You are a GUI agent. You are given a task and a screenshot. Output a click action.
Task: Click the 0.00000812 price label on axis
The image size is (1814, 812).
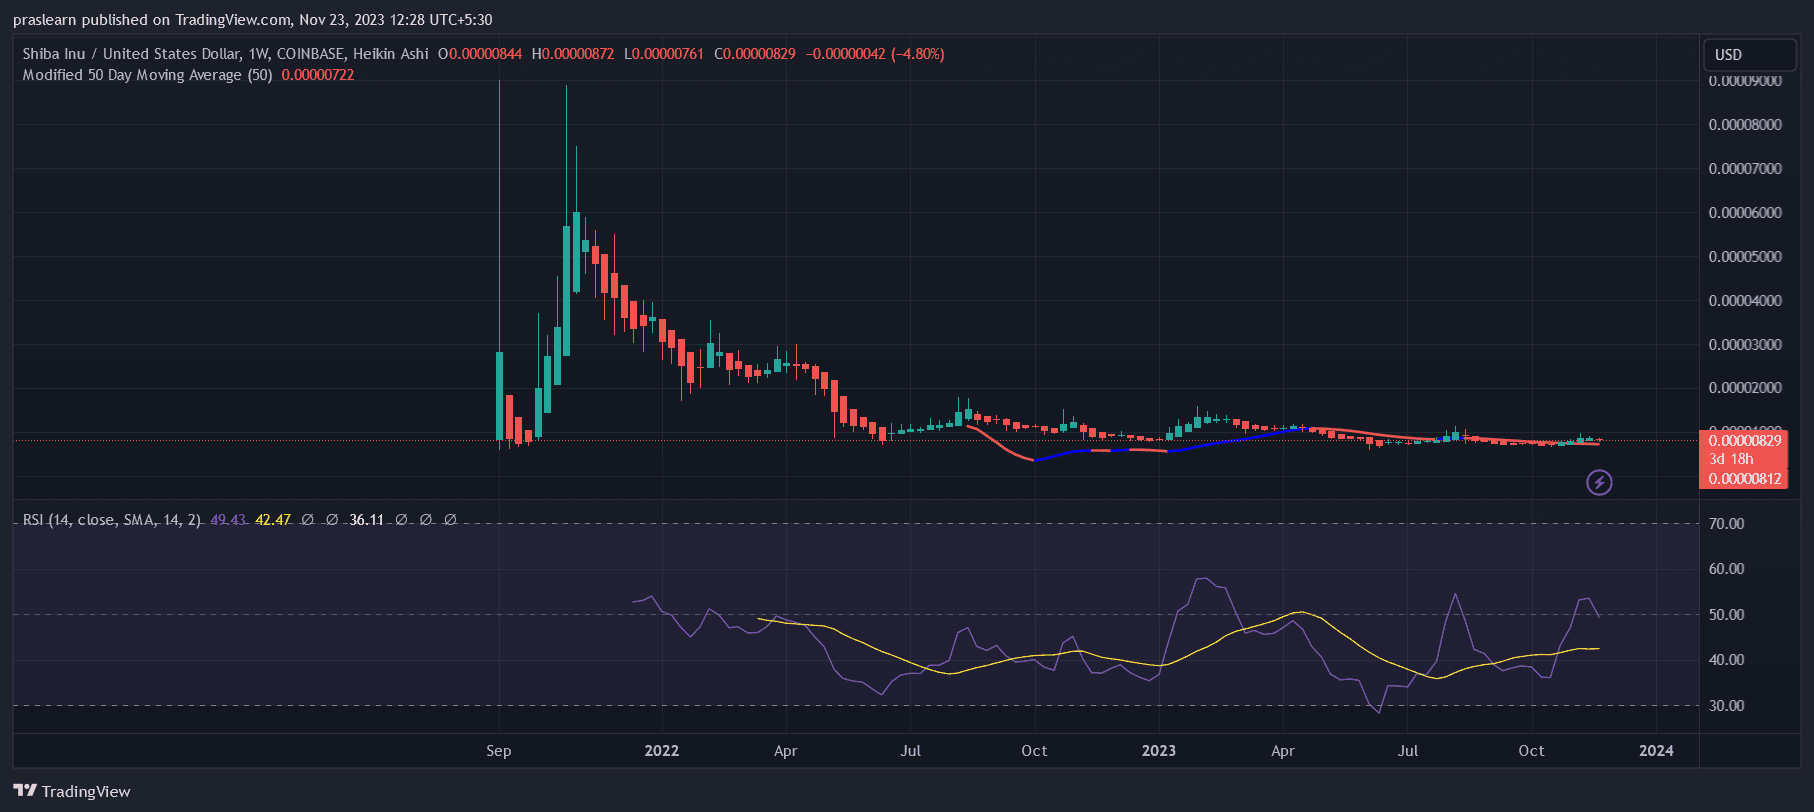tap(1744, 478)
